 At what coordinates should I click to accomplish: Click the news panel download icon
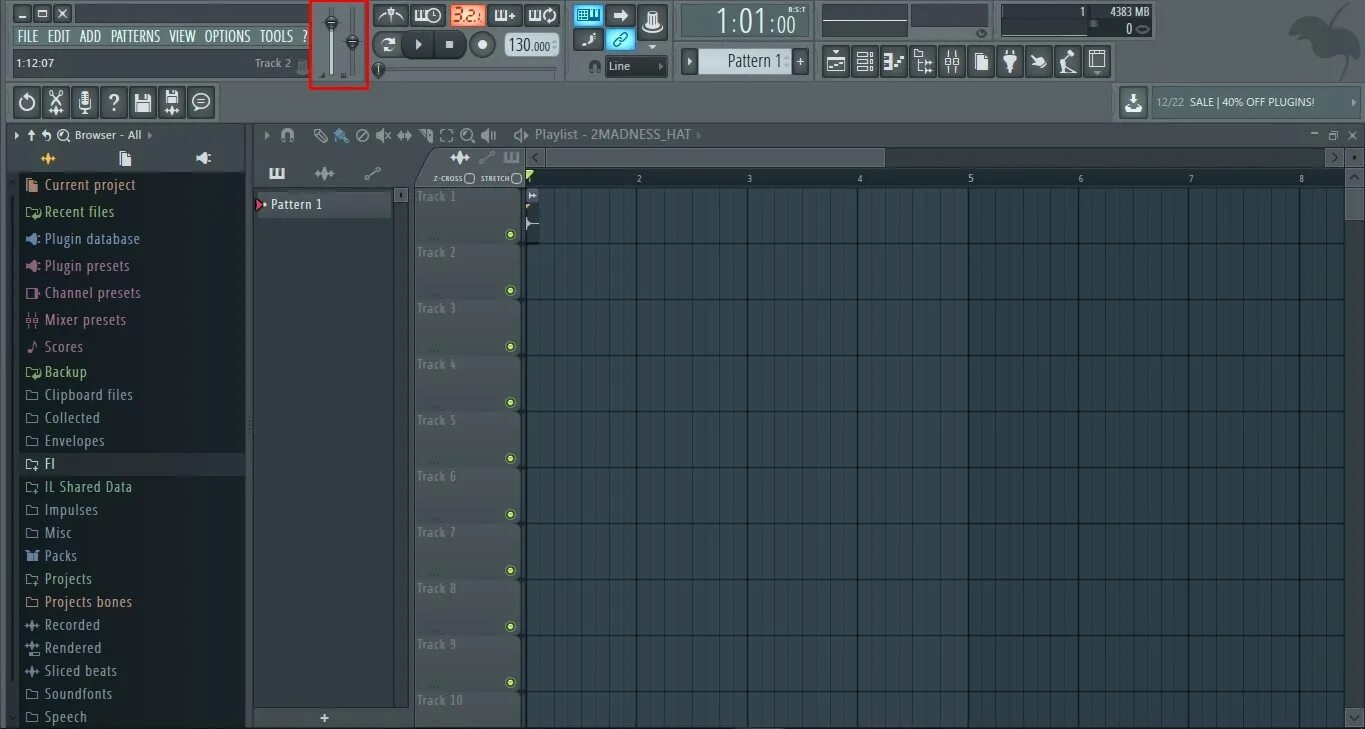pyautogui.click(x=1133, y=102)
